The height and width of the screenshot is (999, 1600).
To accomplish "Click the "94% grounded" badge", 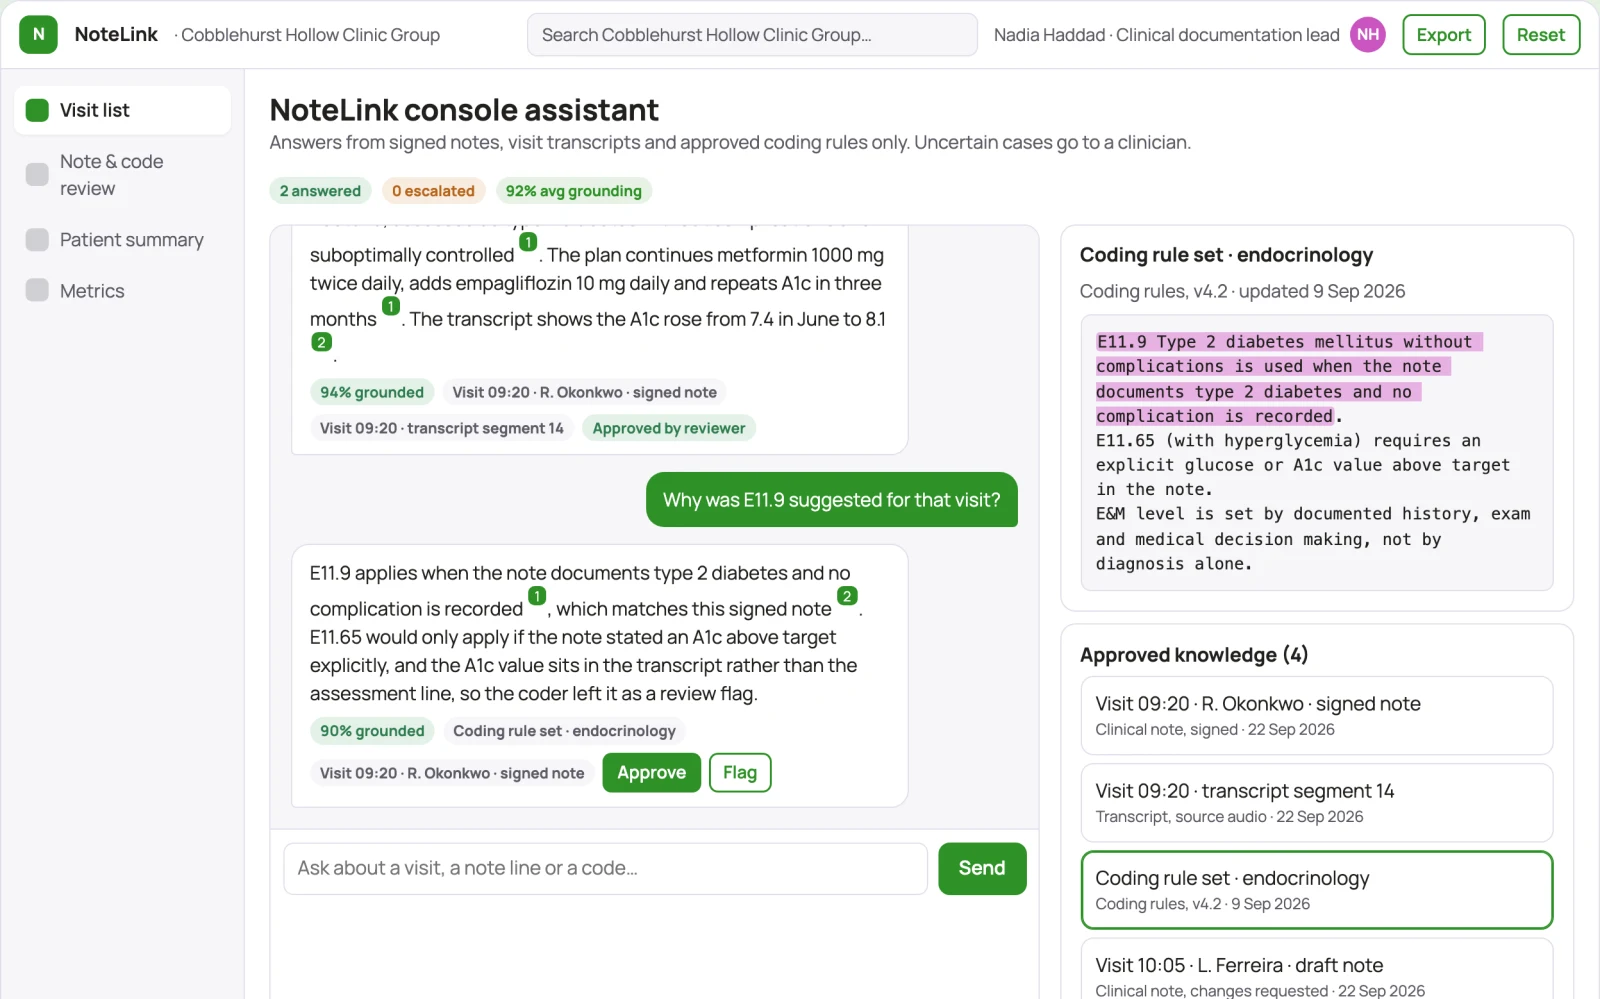I will coord(372,392).
